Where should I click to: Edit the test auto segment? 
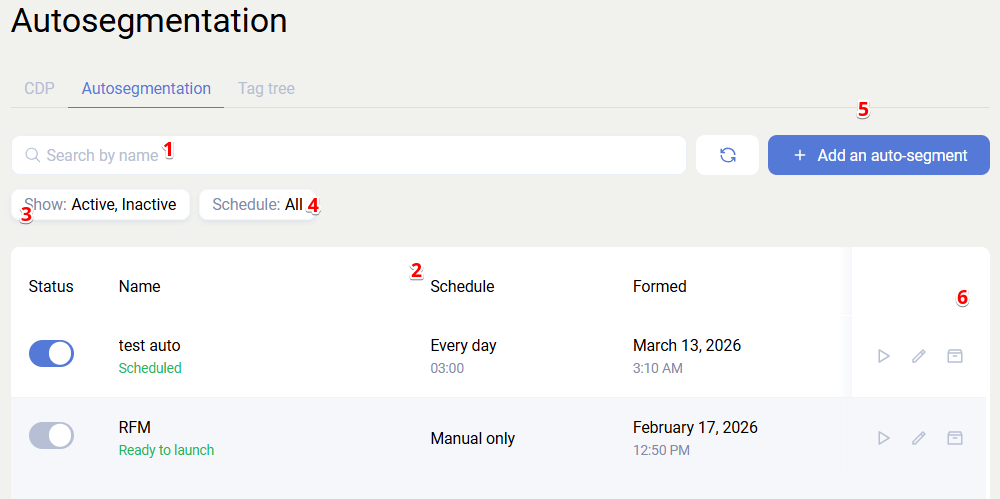coord(919,356)
